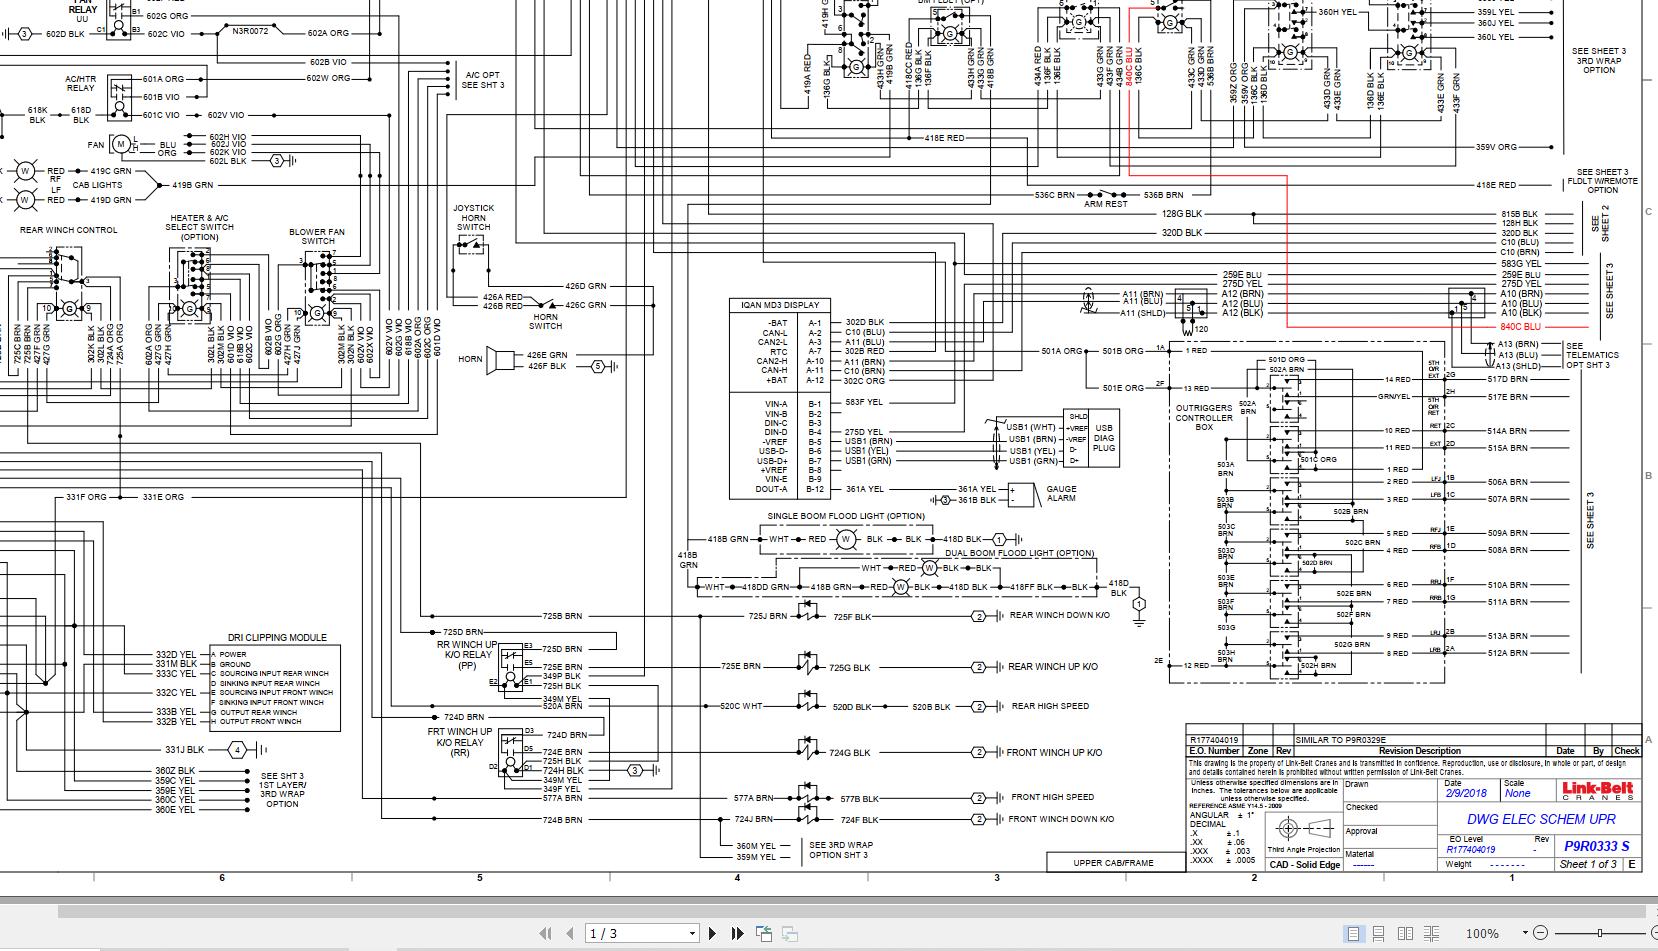Click the 100% zoom value
This screenshot has width=1658, height=951.
tap(1482, 933)
